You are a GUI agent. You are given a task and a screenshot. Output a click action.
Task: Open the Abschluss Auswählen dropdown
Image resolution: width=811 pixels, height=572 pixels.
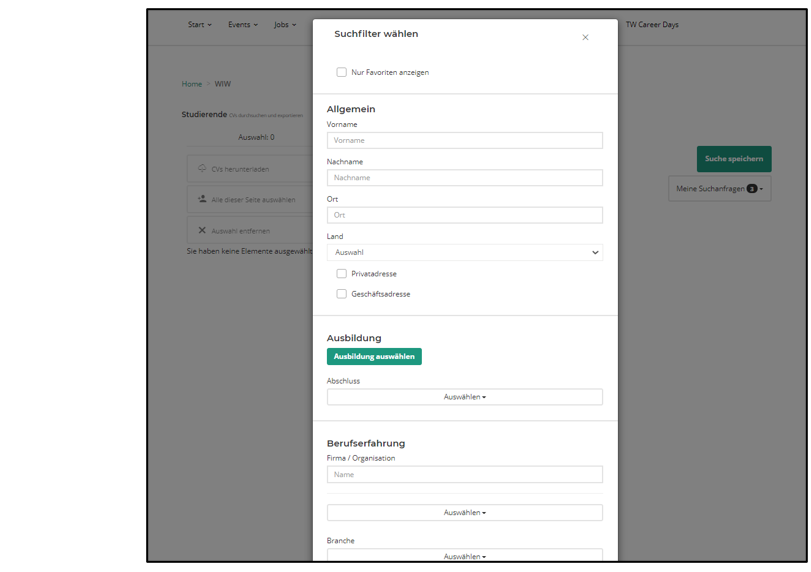464,397
